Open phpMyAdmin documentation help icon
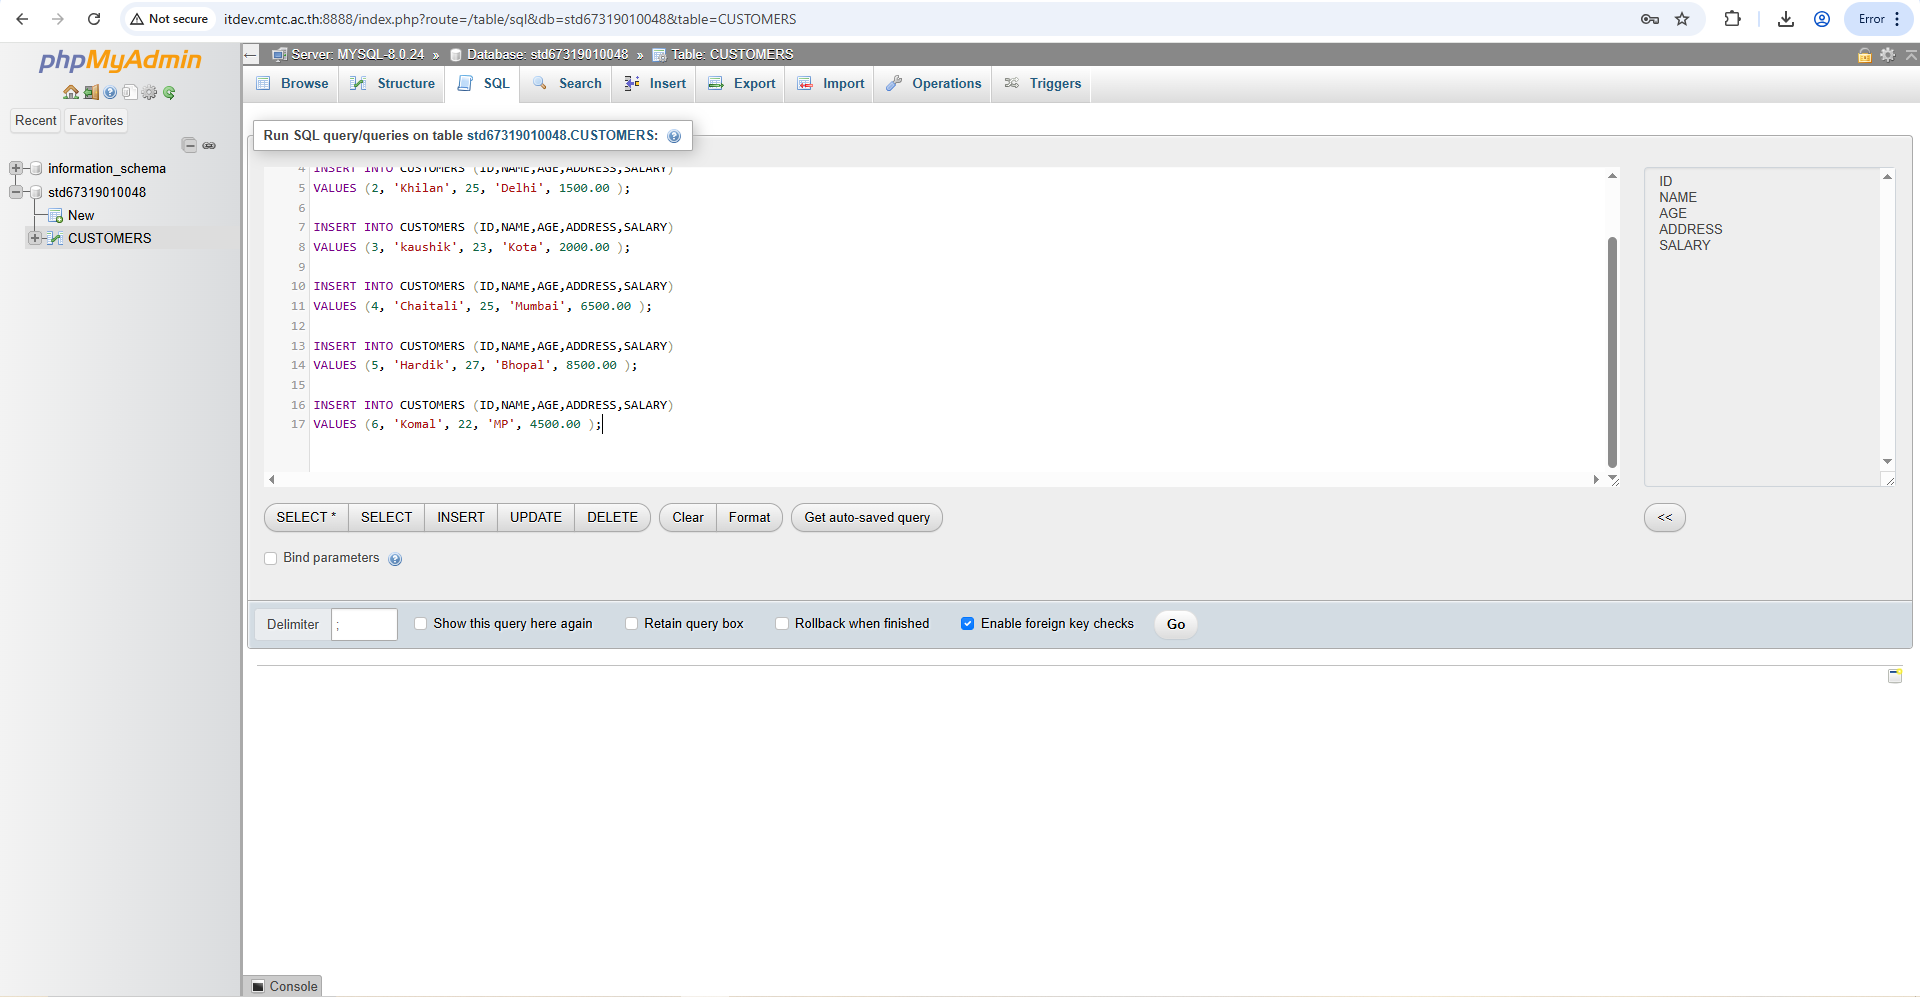This screenshot has height=997, width=1920. [x=110, y=93]
